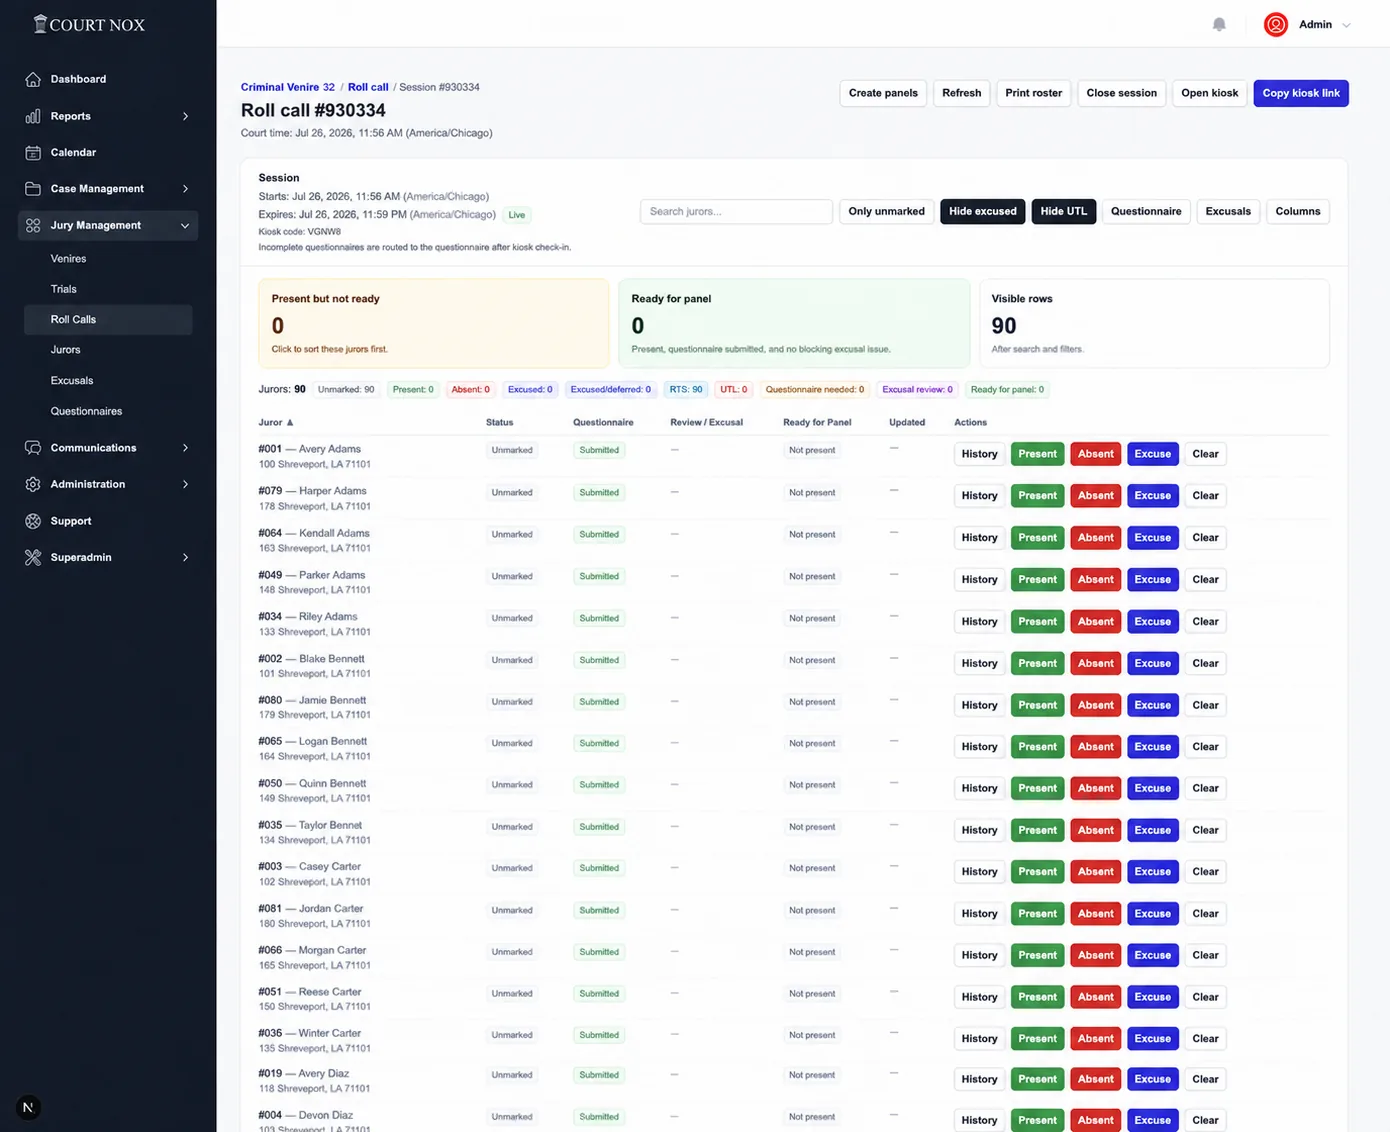
Task: Click the Calendar icon in sidebar
Action: point(33,152)
